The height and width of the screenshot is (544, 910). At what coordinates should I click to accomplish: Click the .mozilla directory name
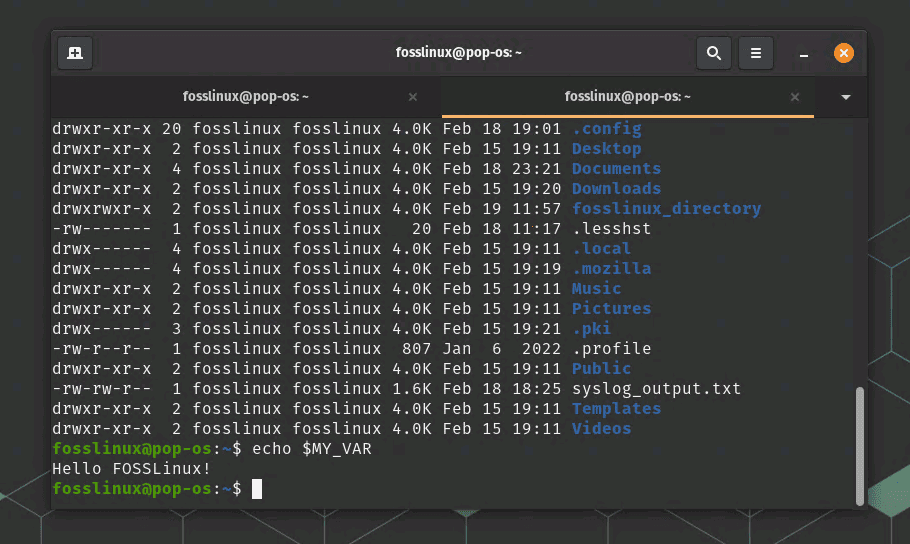(612, 269)
